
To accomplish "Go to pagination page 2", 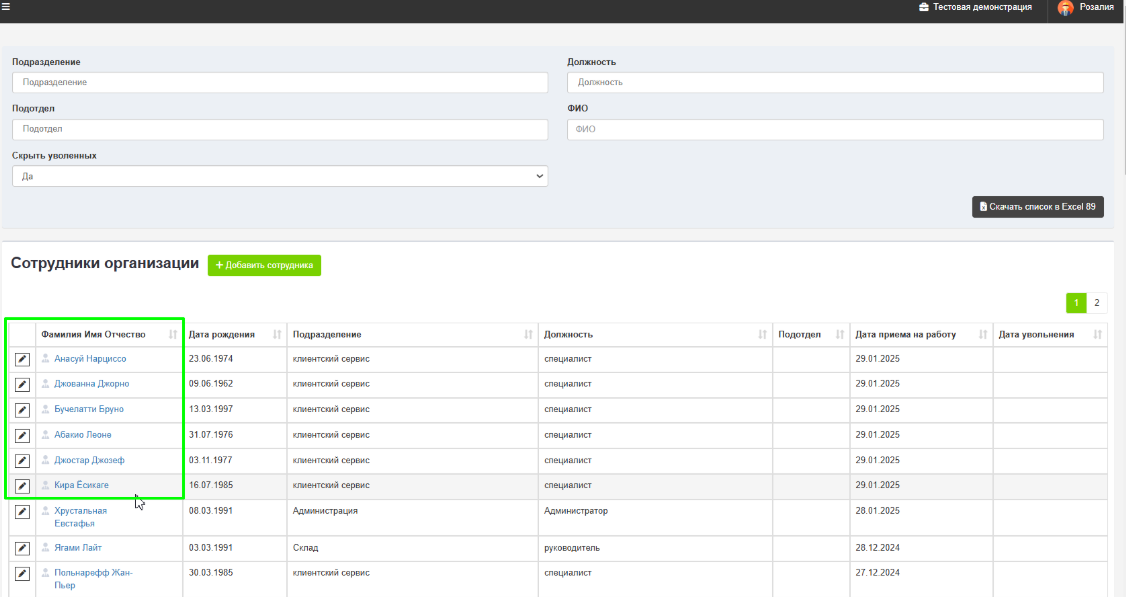I will 1097,303.
